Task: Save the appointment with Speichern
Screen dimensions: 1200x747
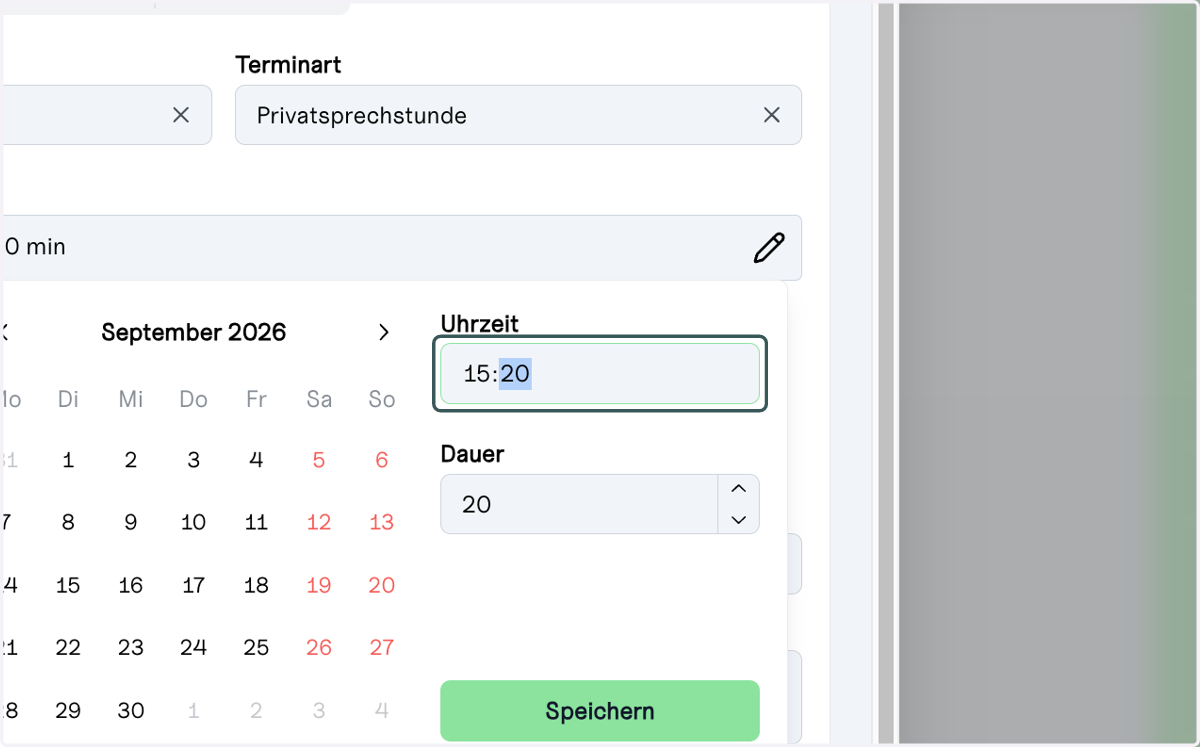Action: point(600,711)
